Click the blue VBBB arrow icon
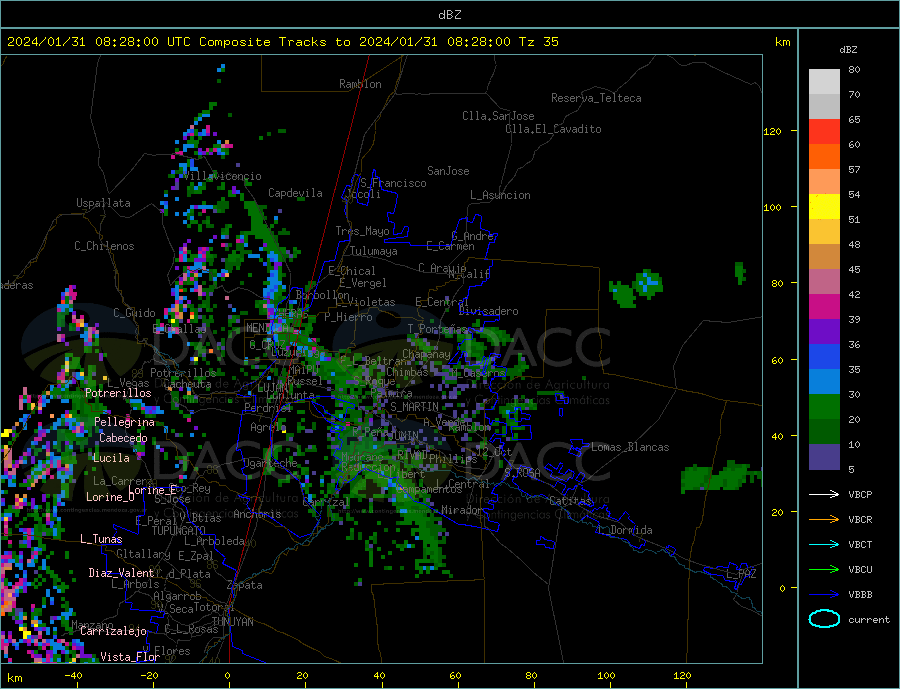 pyautogui.click(x=824, y=595)
